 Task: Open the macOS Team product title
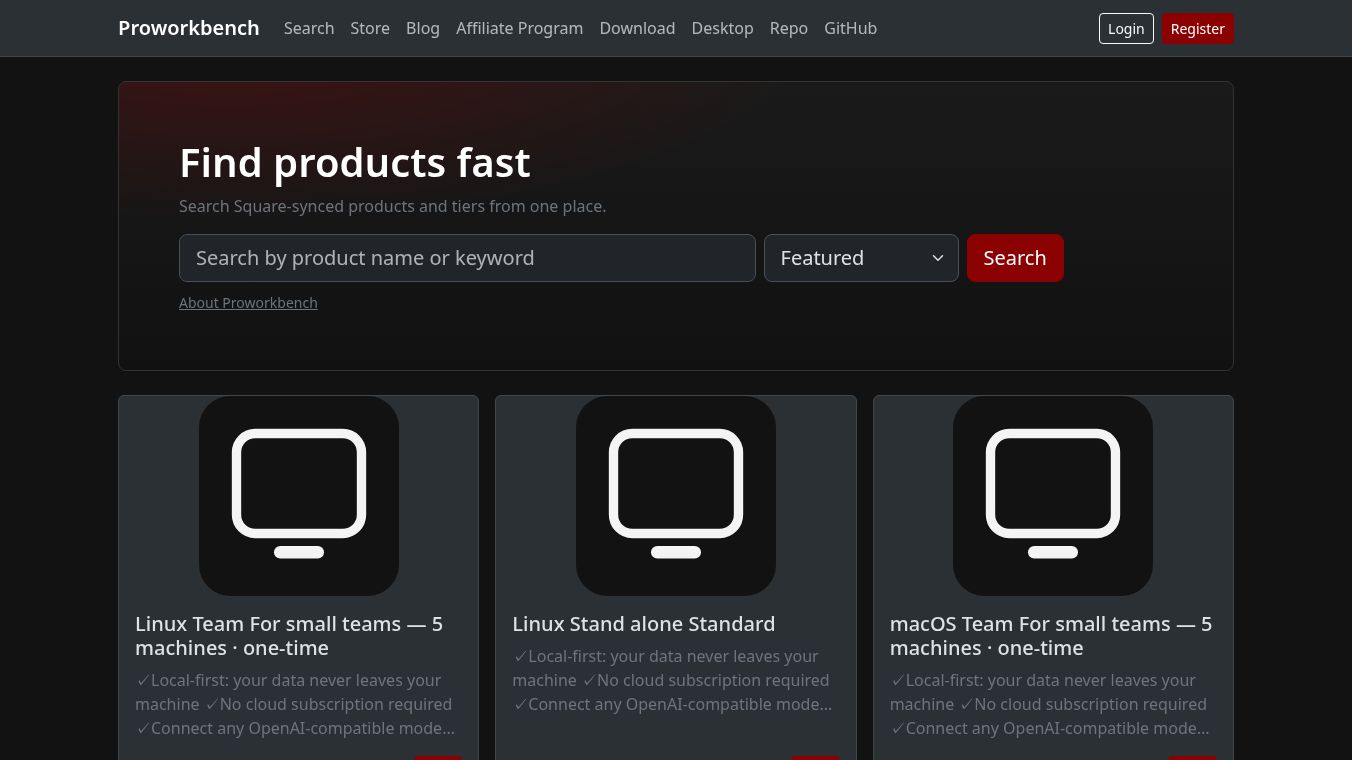pyautogui.click(x=1050, y=636)
